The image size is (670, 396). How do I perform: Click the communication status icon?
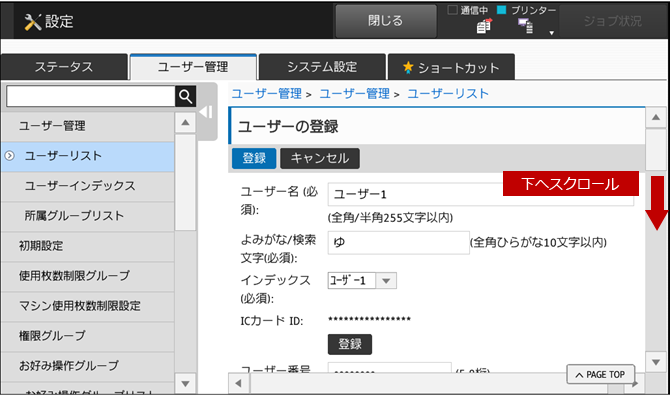click(484, 26)
